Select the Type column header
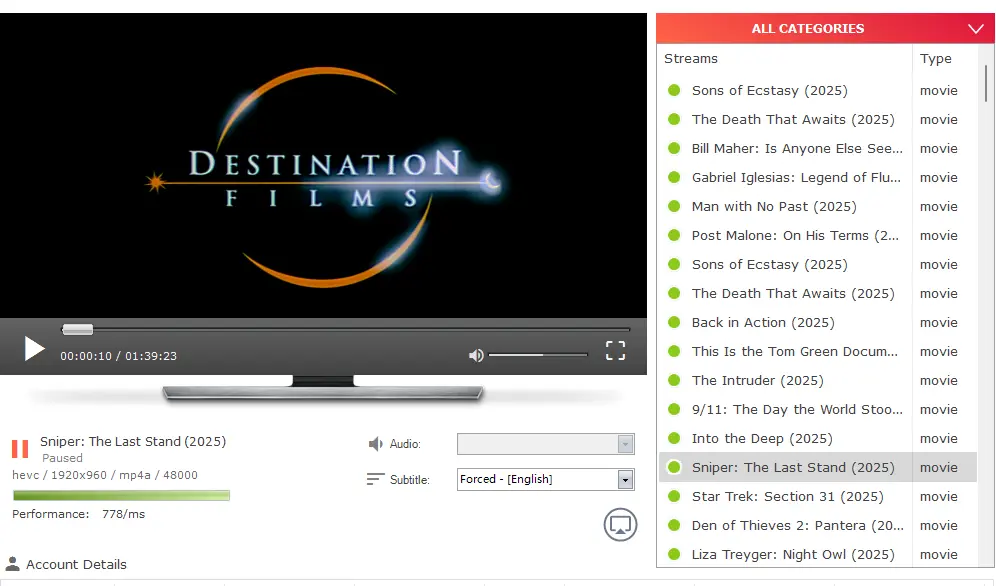The image size is (996, 586). point(936,58)
